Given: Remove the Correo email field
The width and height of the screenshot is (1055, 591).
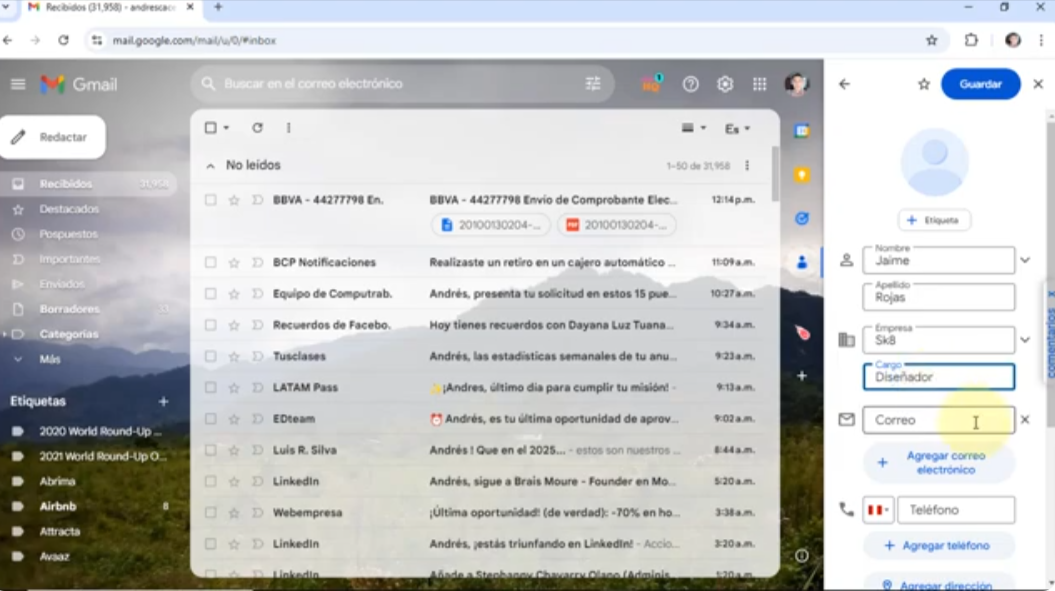Looking at the screenshot, I should [x=1025, y=420].
